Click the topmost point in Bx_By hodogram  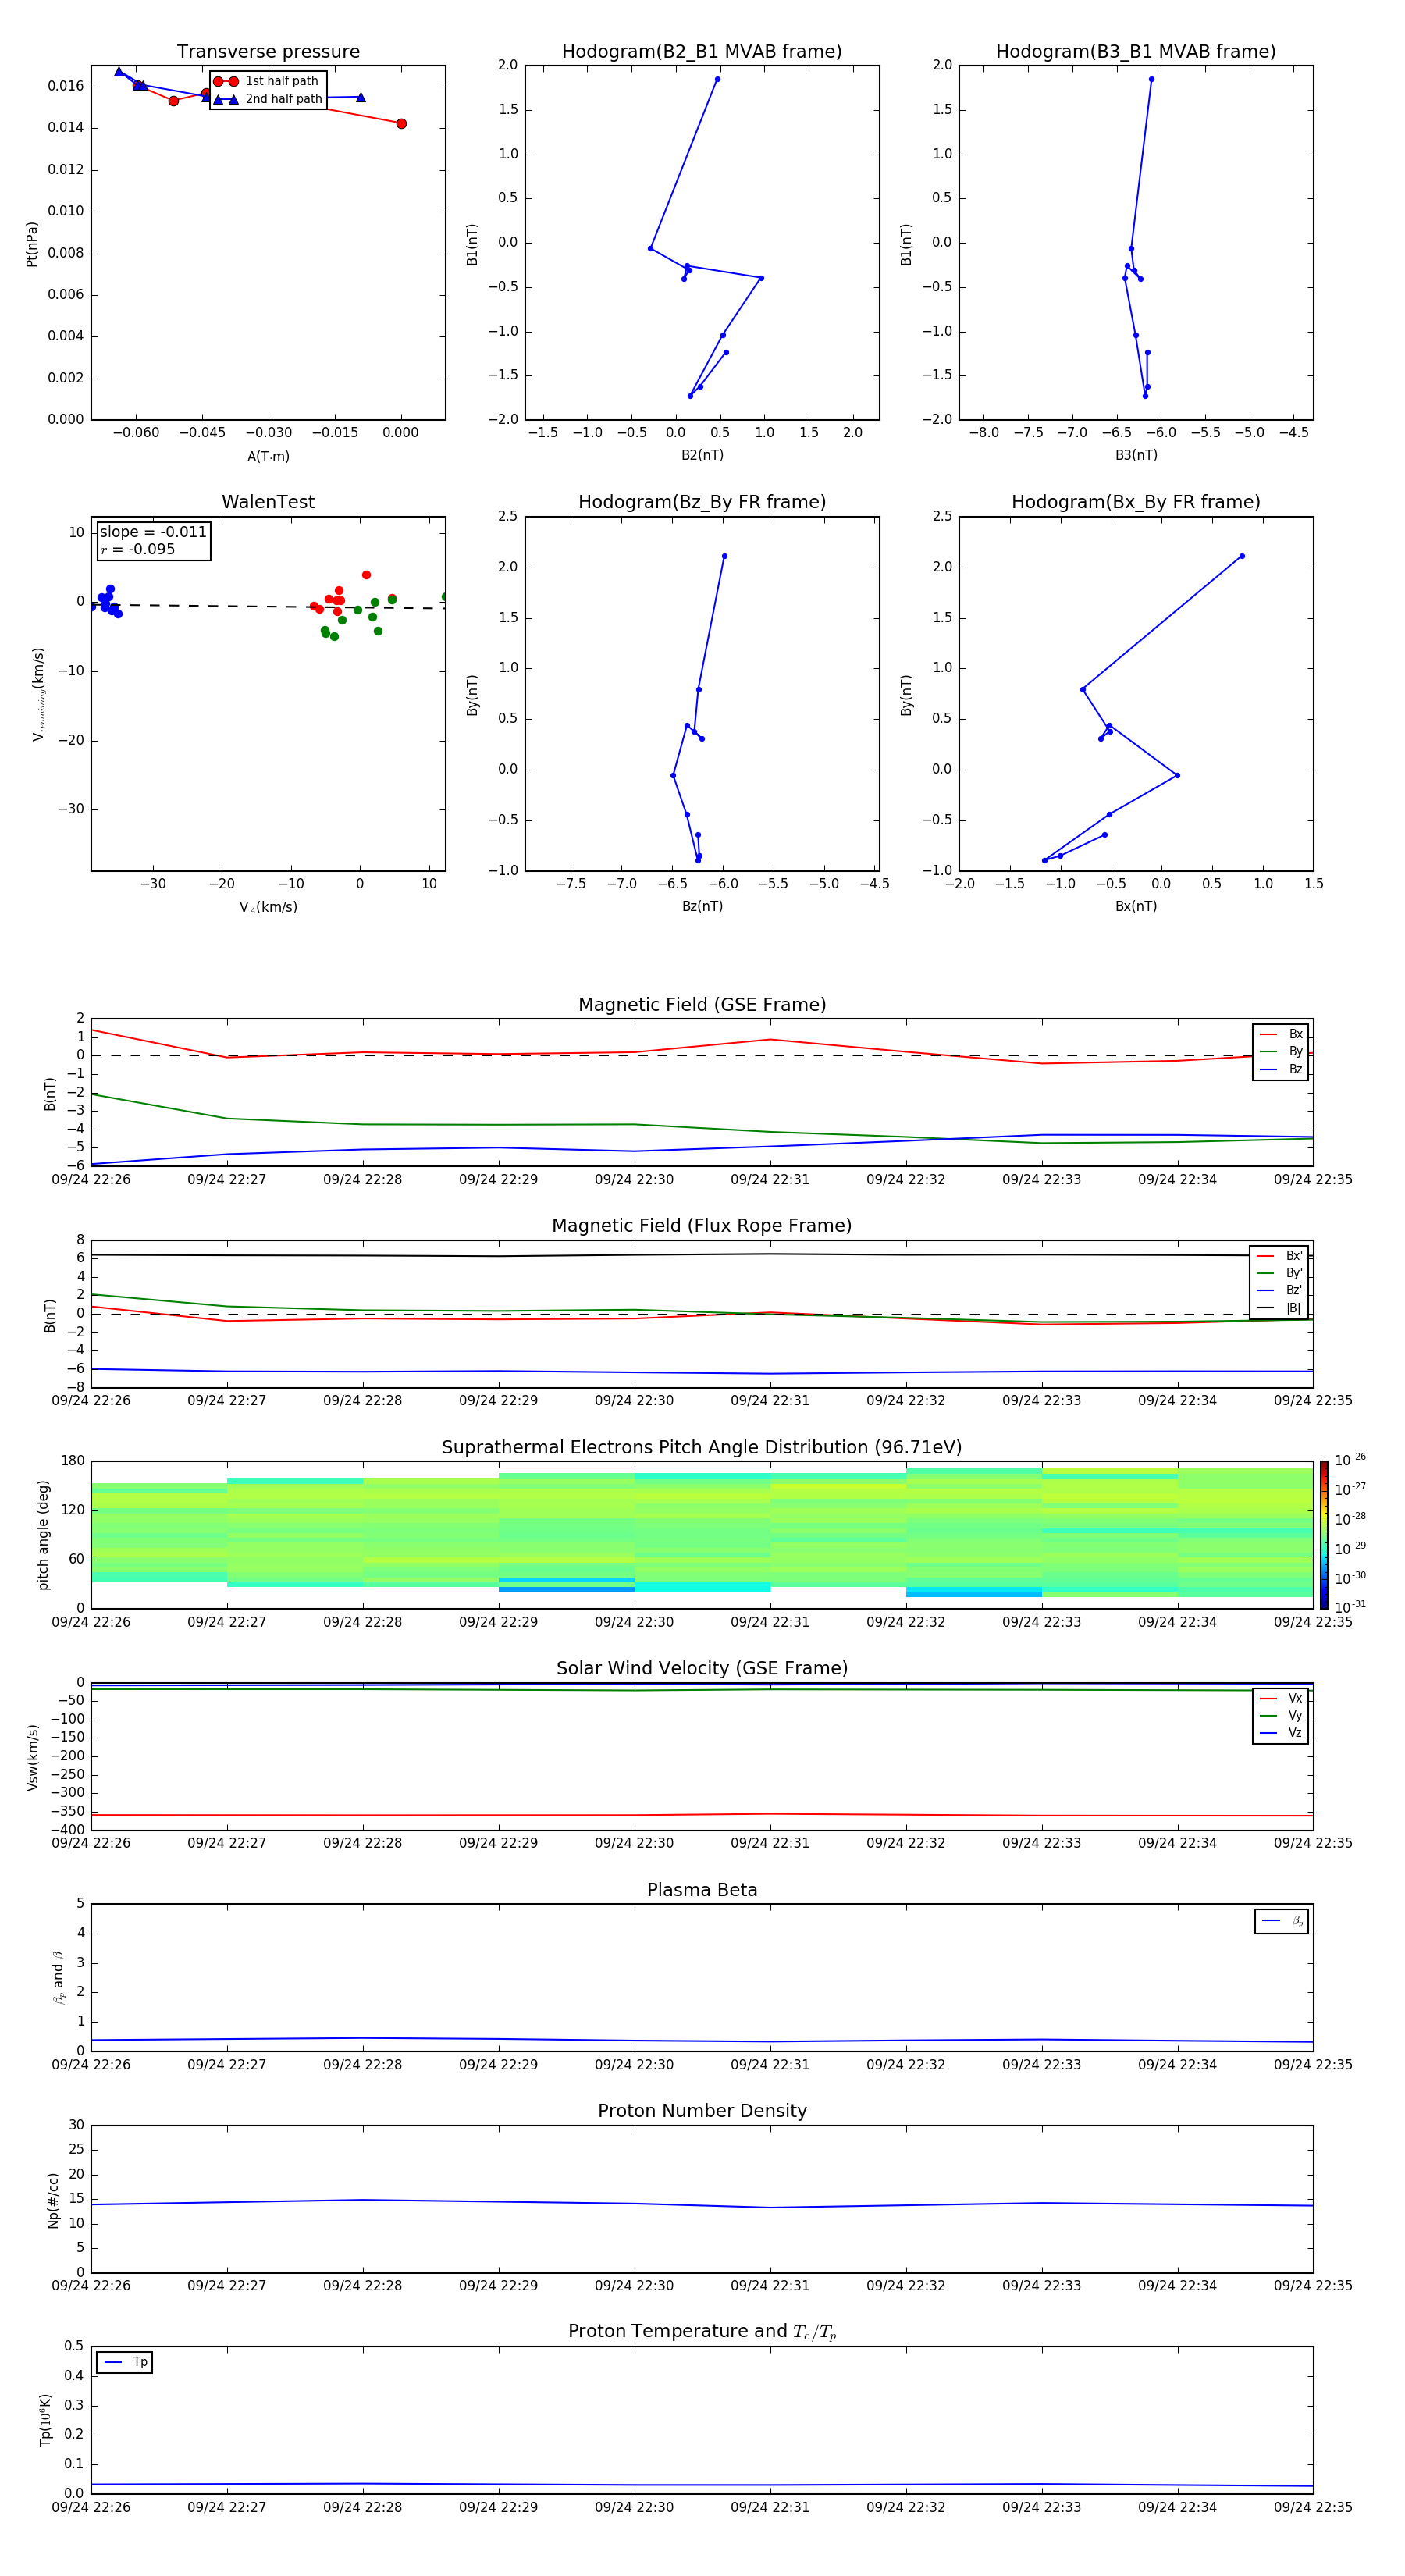pos(1242,556)
